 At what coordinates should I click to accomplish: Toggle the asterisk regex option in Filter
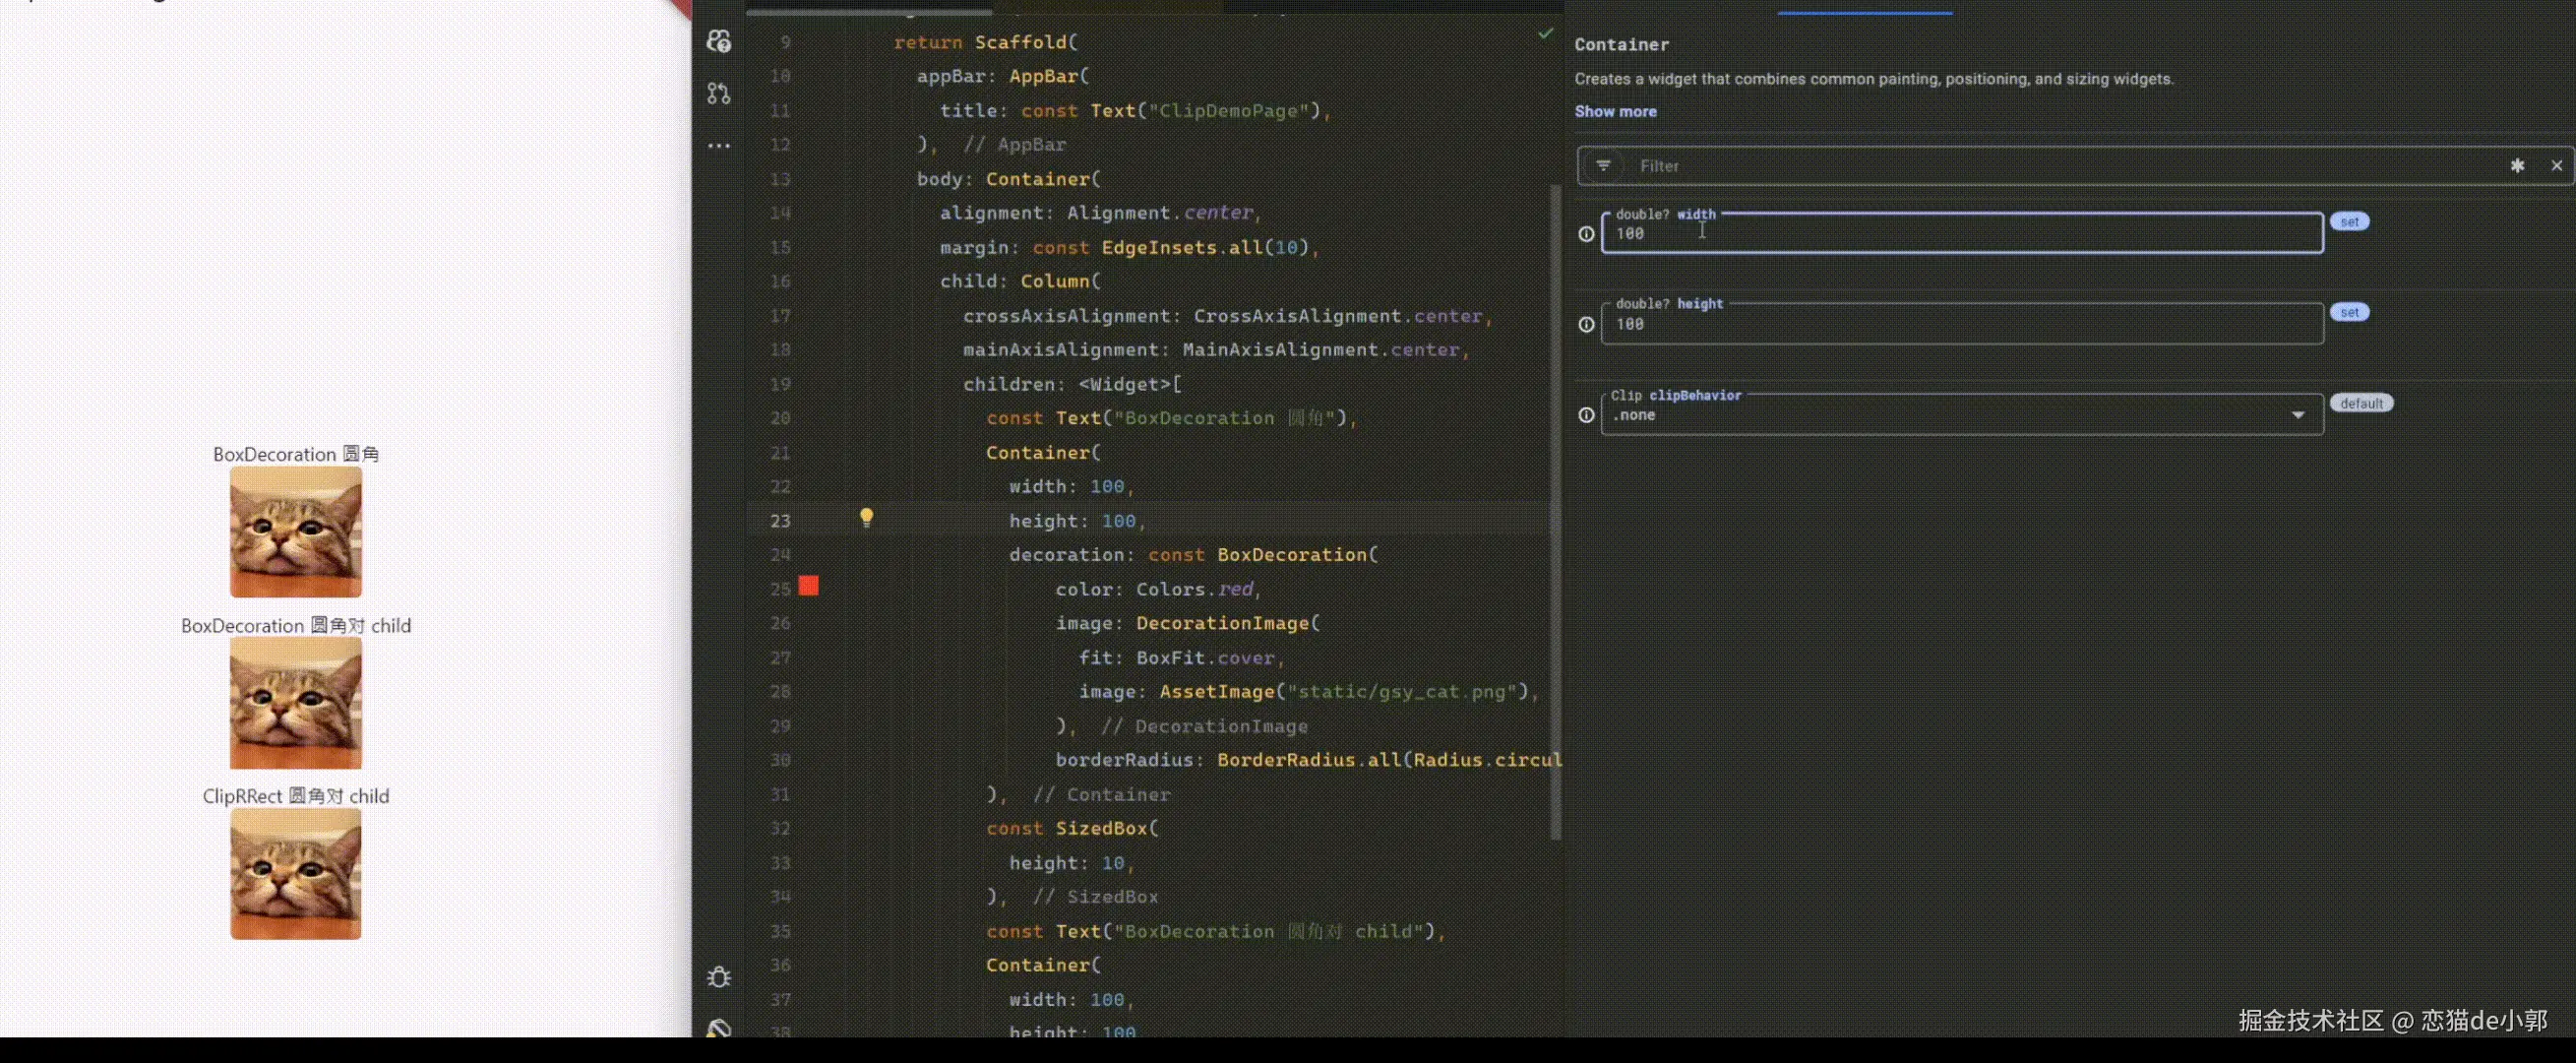pyautogui.click(x=2517, y=166)
